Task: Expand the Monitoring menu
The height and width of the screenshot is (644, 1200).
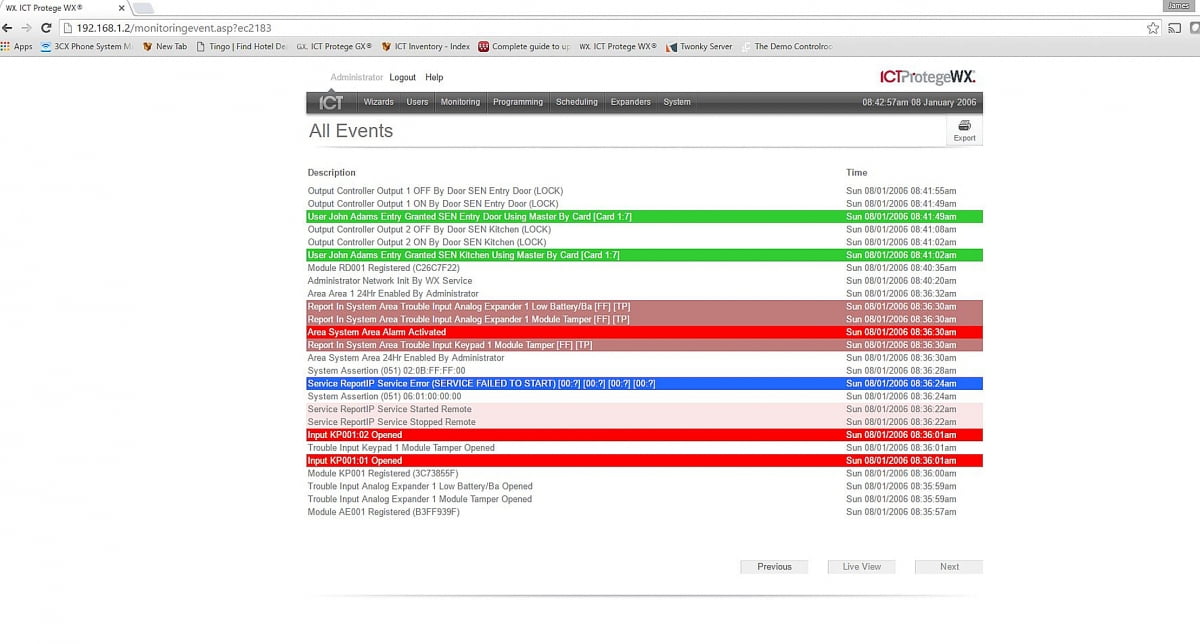Action: [460, 102]
